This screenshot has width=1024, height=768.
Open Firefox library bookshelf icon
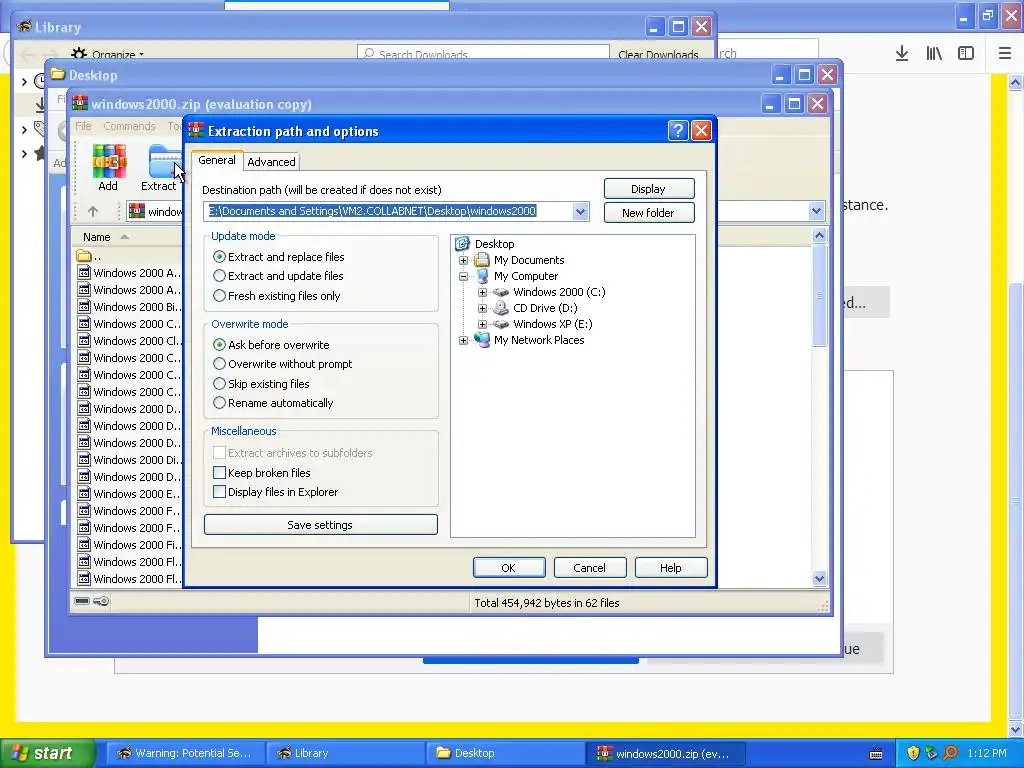[934, 54]
